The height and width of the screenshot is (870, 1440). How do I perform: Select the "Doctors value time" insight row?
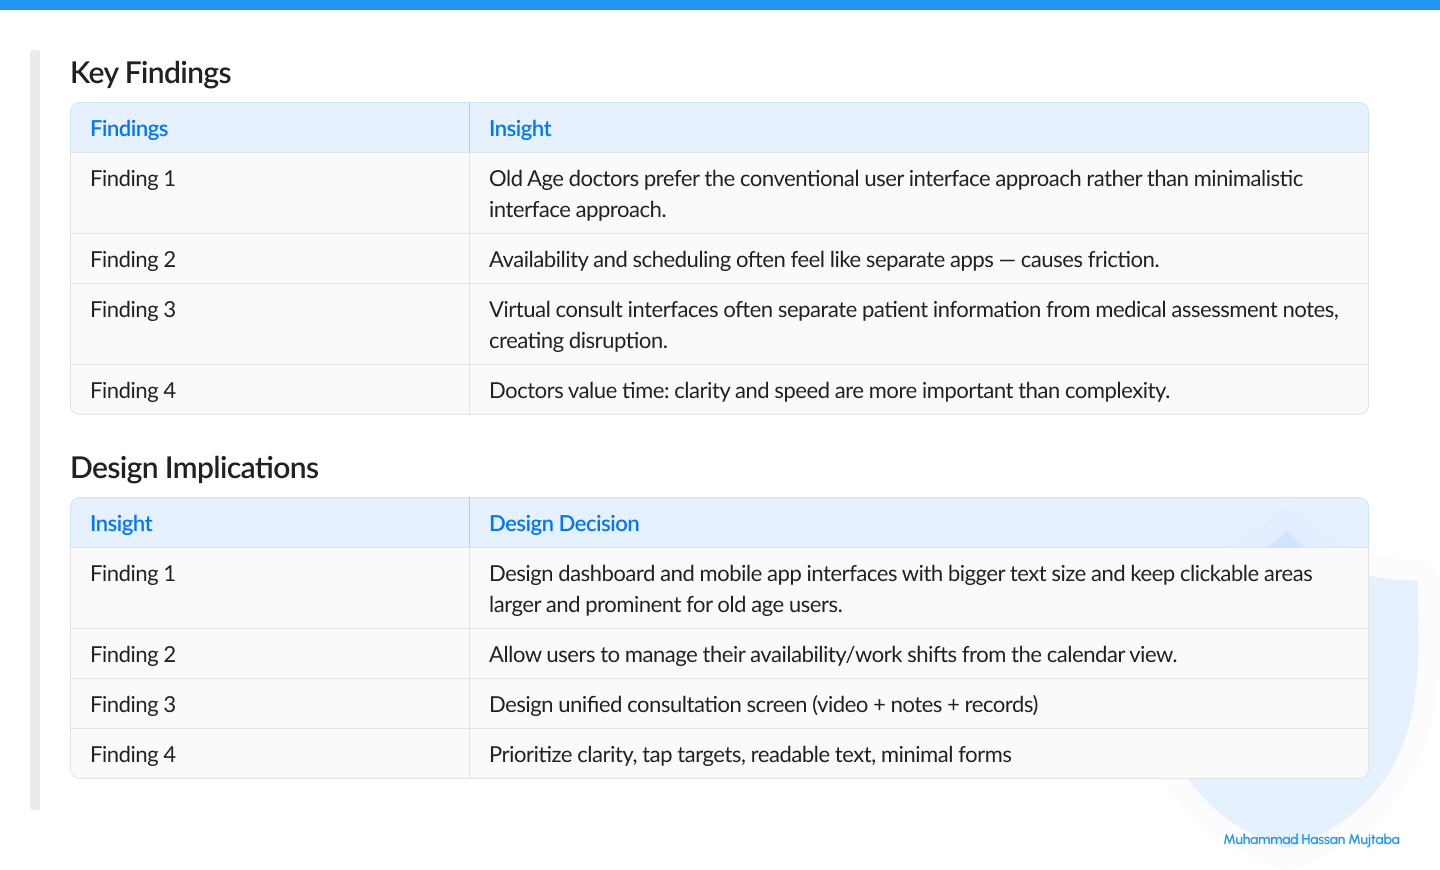pos(829,389)
